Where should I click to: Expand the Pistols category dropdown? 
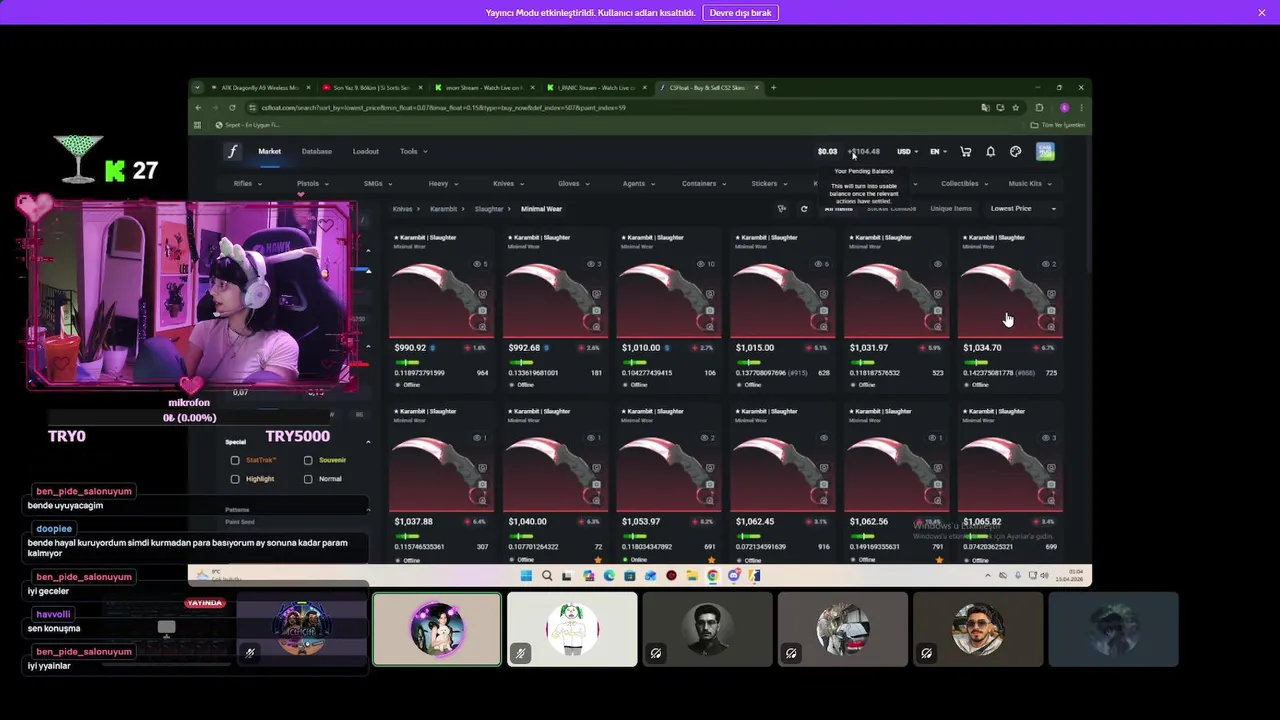point(313,184)
